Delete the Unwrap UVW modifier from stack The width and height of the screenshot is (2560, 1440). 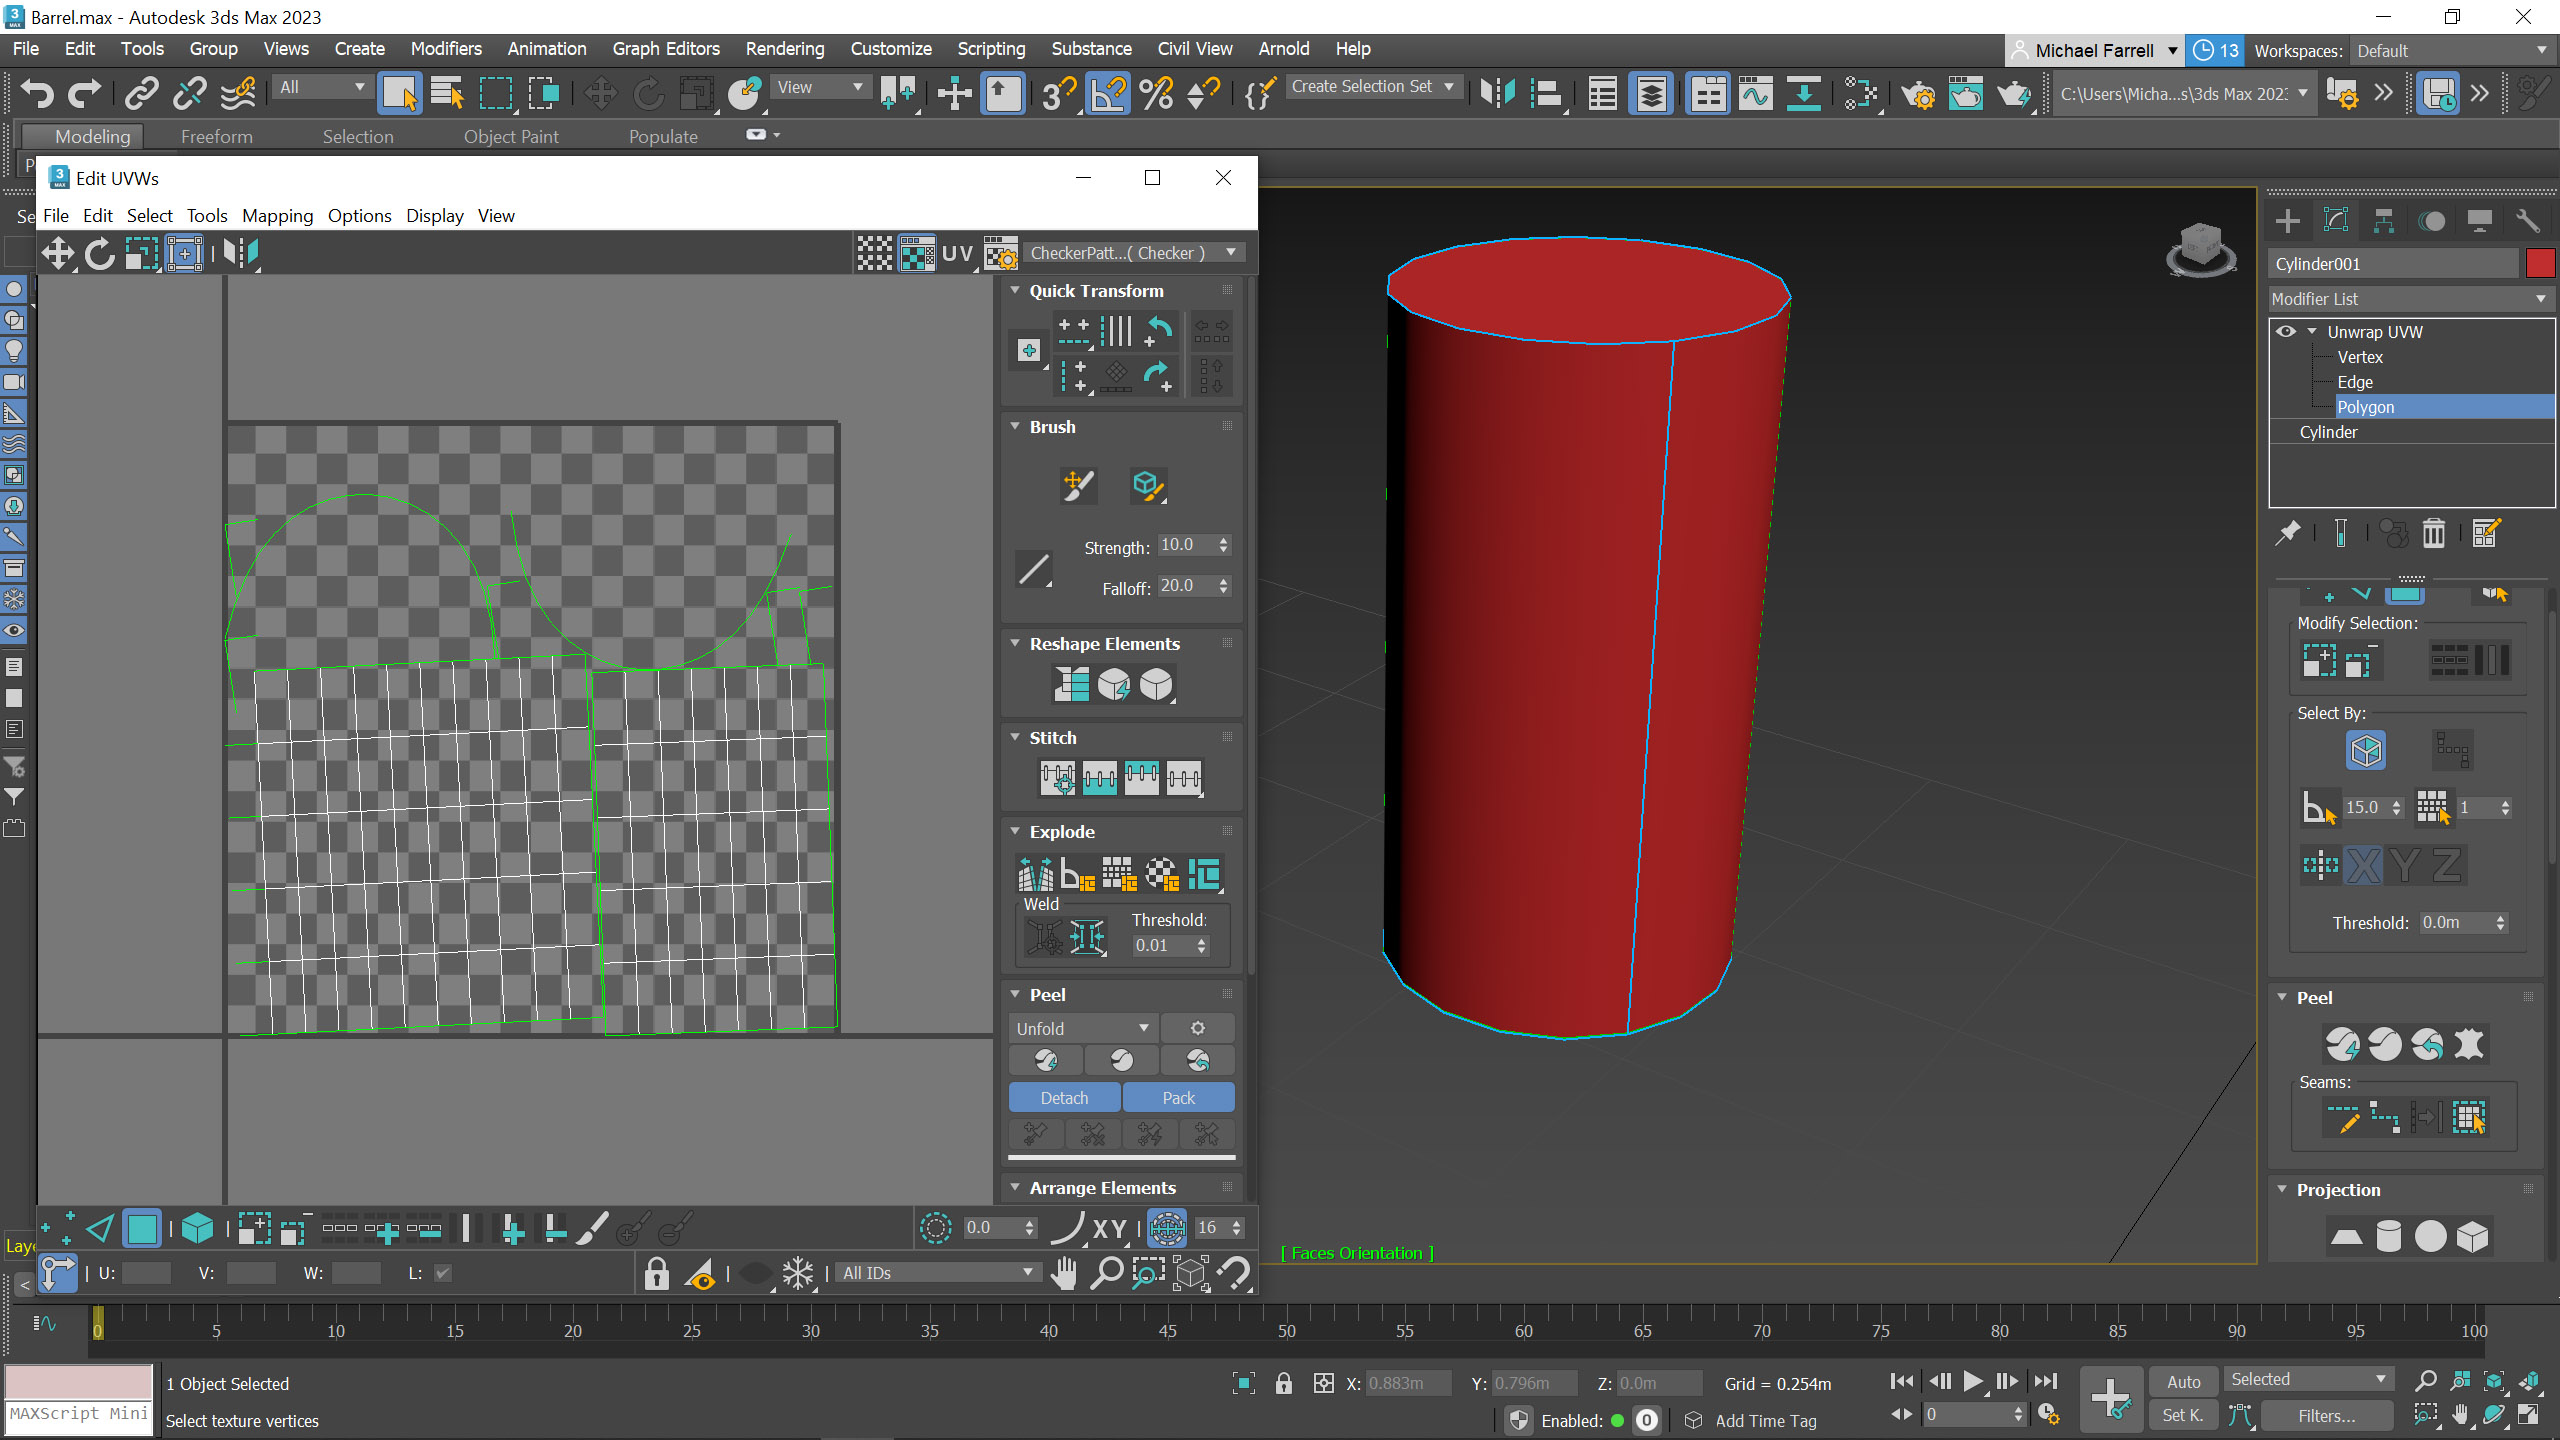(x=2434, y=532)
